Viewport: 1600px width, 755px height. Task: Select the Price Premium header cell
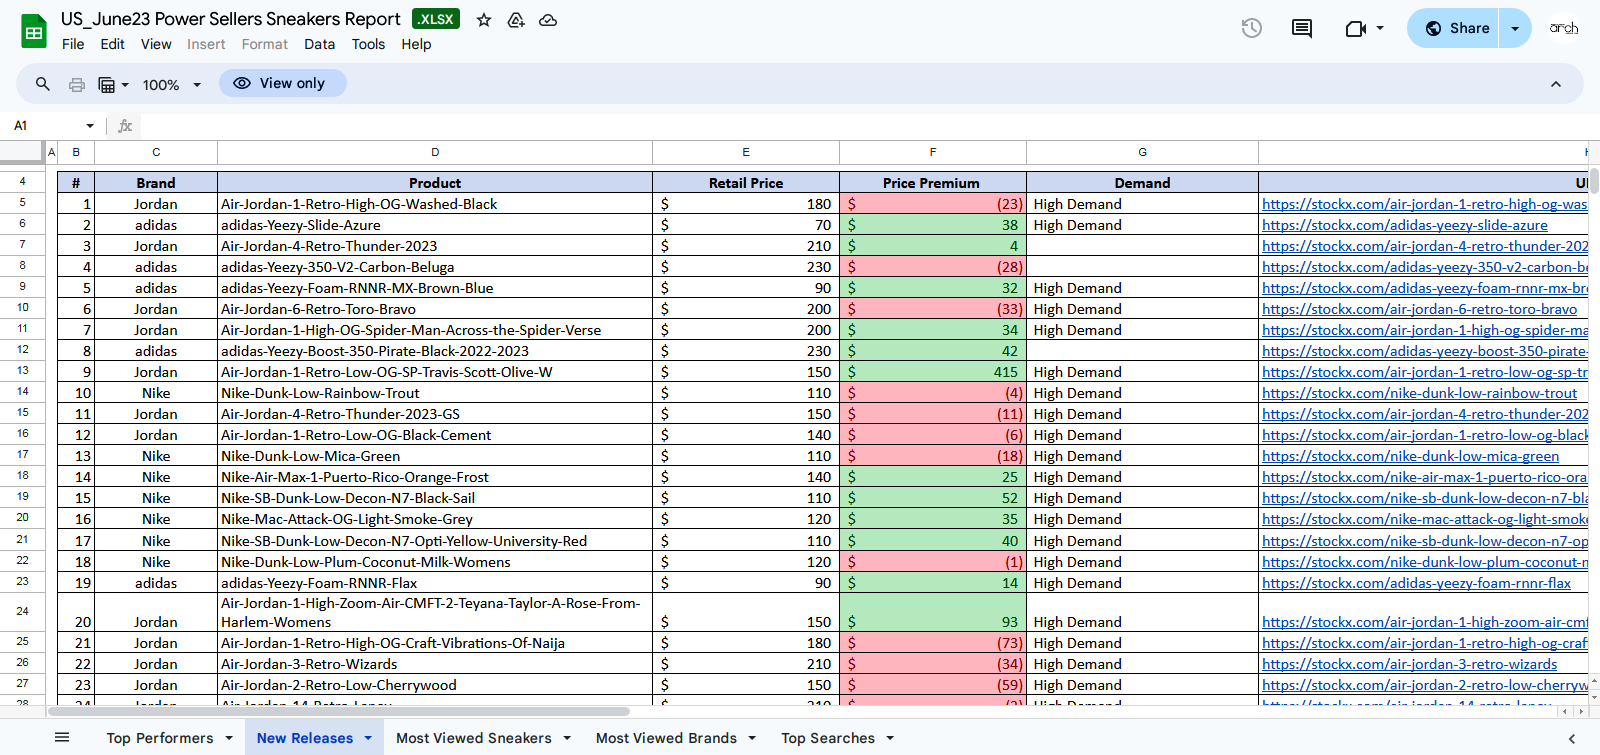(933, 183)
